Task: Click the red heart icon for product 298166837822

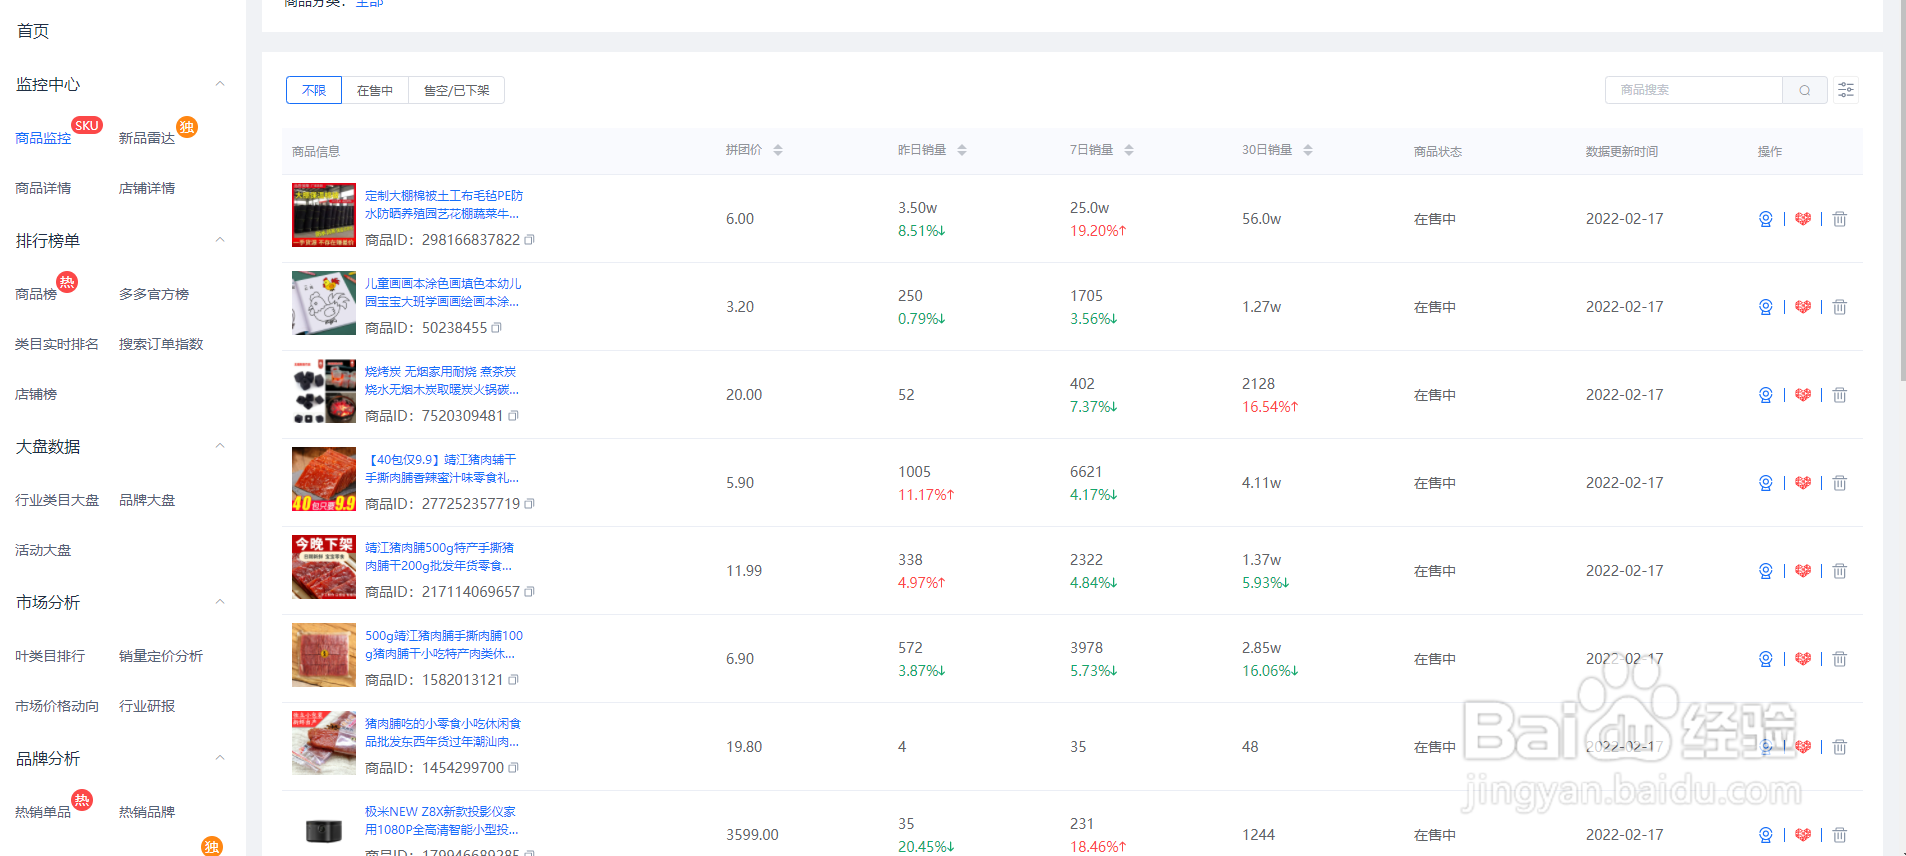Action: pos(1803,219)
